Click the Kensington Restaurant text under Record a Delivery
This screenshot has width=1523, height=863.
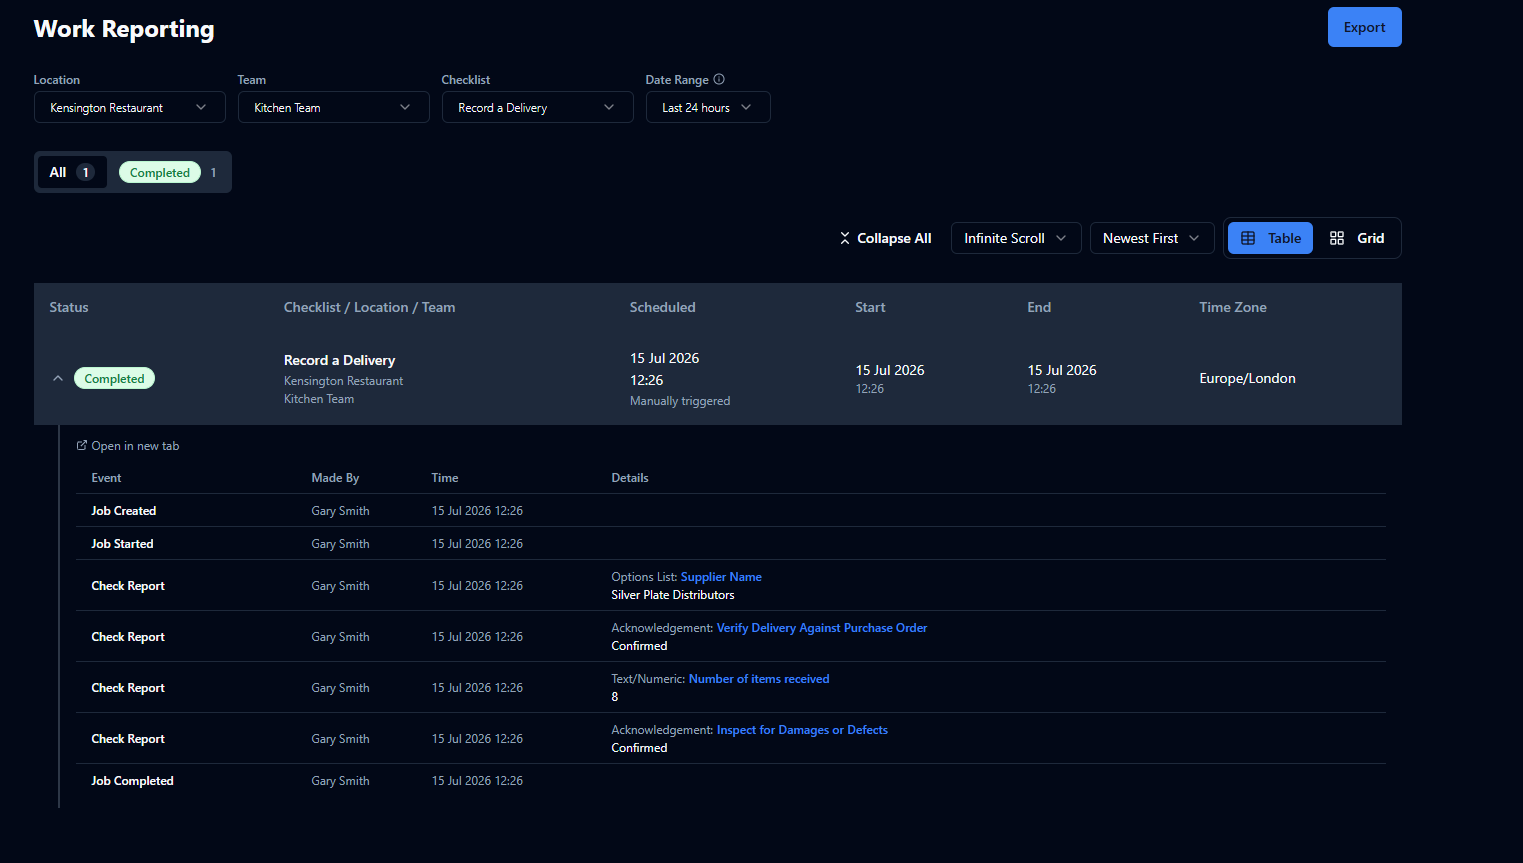343,381
